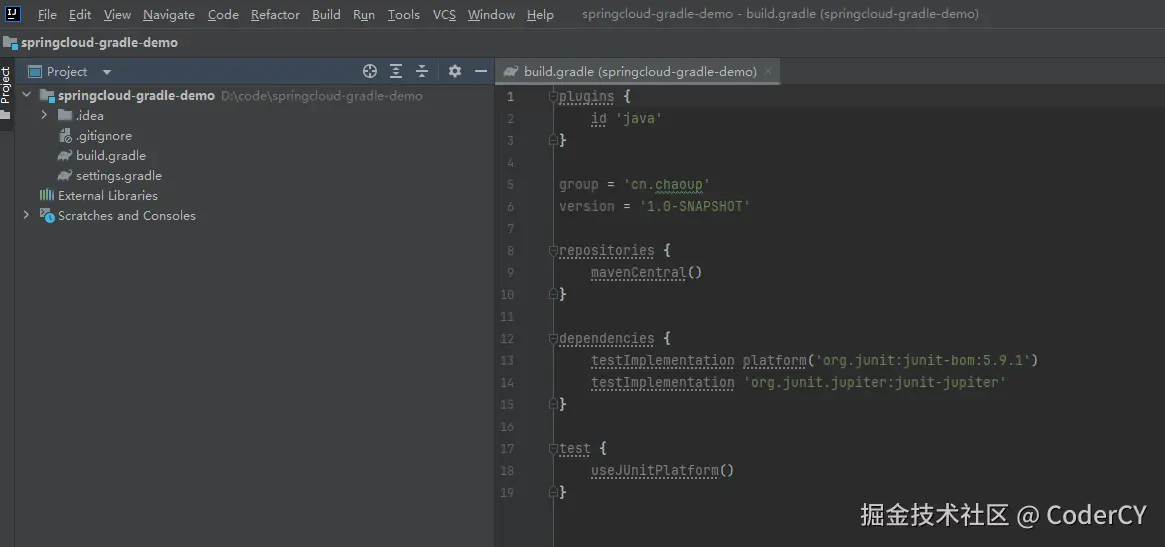The height and width of the screenshot is (547, 1165).
Task: Click 'org.junit.jupiter:junit-jupiter' dependency string
Action: pyautogui.click(x=874, y=382)
